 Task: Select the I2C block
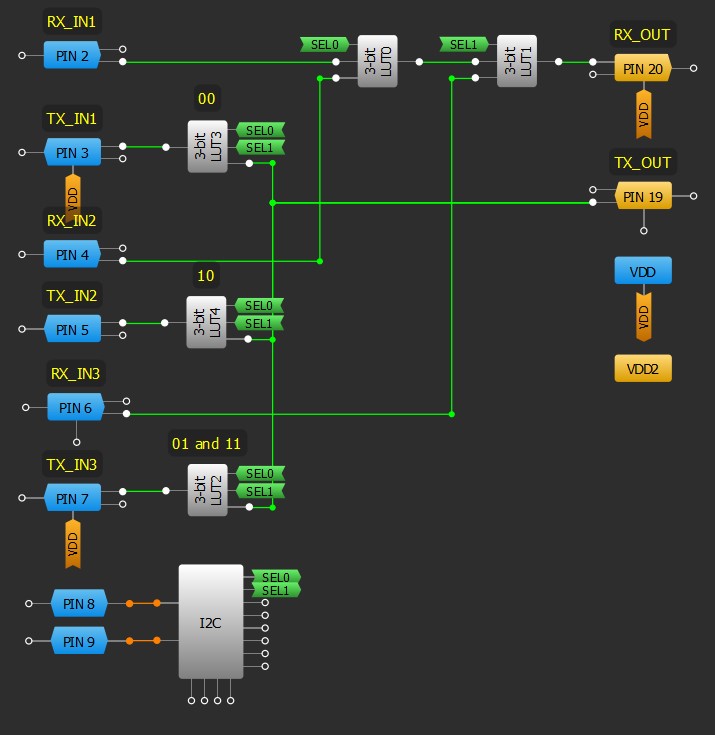click(210, 622)
